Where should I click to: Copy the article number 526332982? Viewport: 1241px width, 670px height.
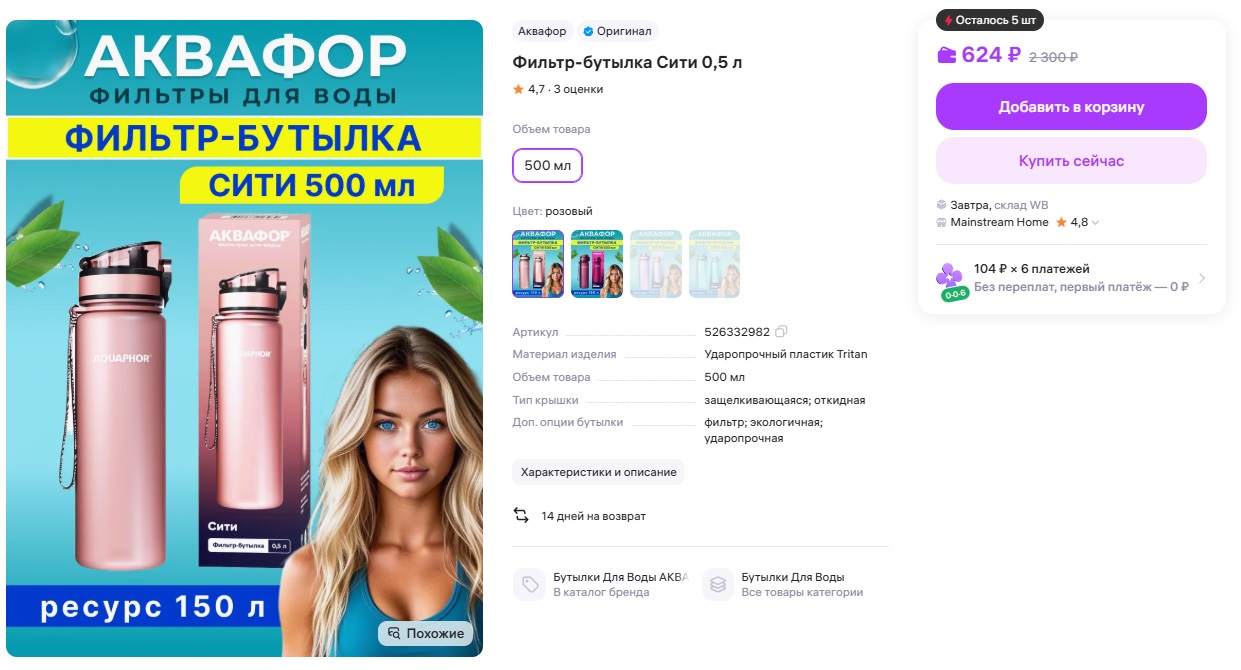point(782,332)
